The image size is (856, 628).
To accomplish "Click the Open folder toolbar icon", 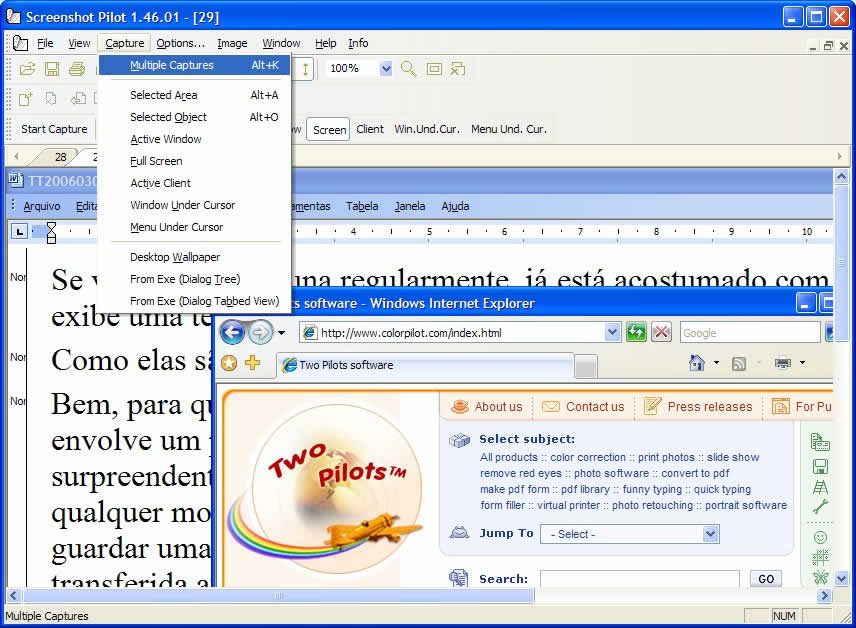I will point(27,69).
